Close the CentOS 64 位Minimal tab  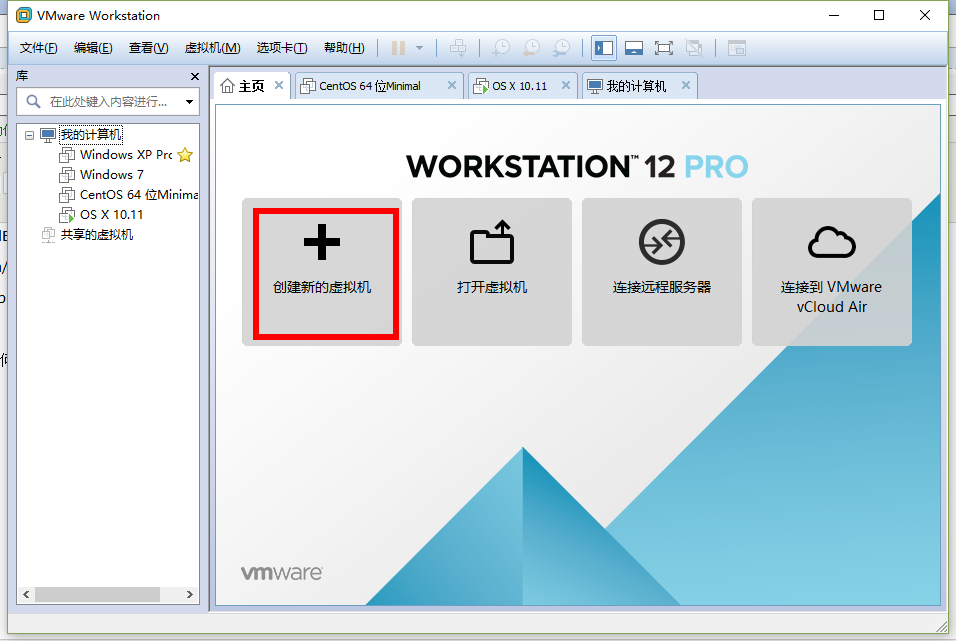pyautogui.click(x=452, y=85)
